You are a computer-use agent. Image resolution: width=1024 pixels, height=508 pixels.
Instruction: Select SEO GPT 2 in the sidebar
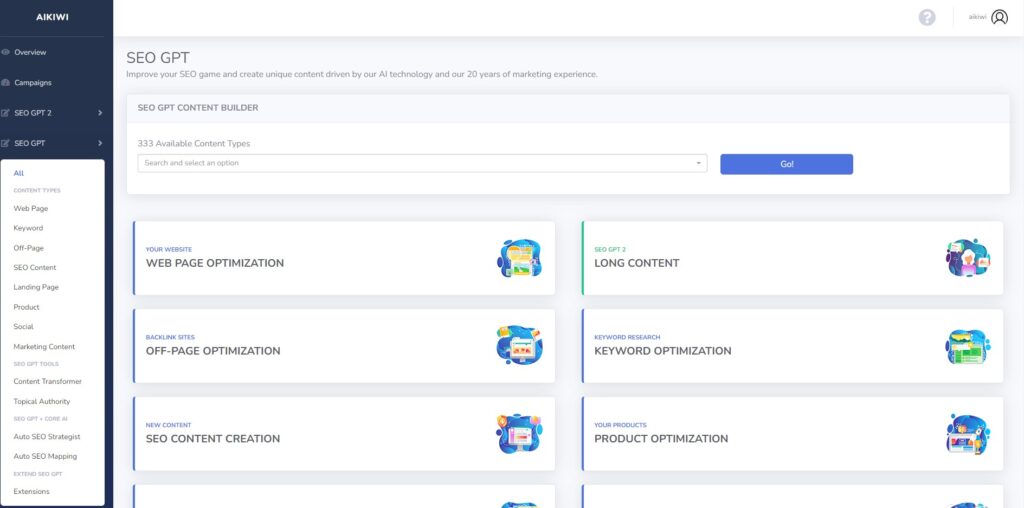coord(33,113)
